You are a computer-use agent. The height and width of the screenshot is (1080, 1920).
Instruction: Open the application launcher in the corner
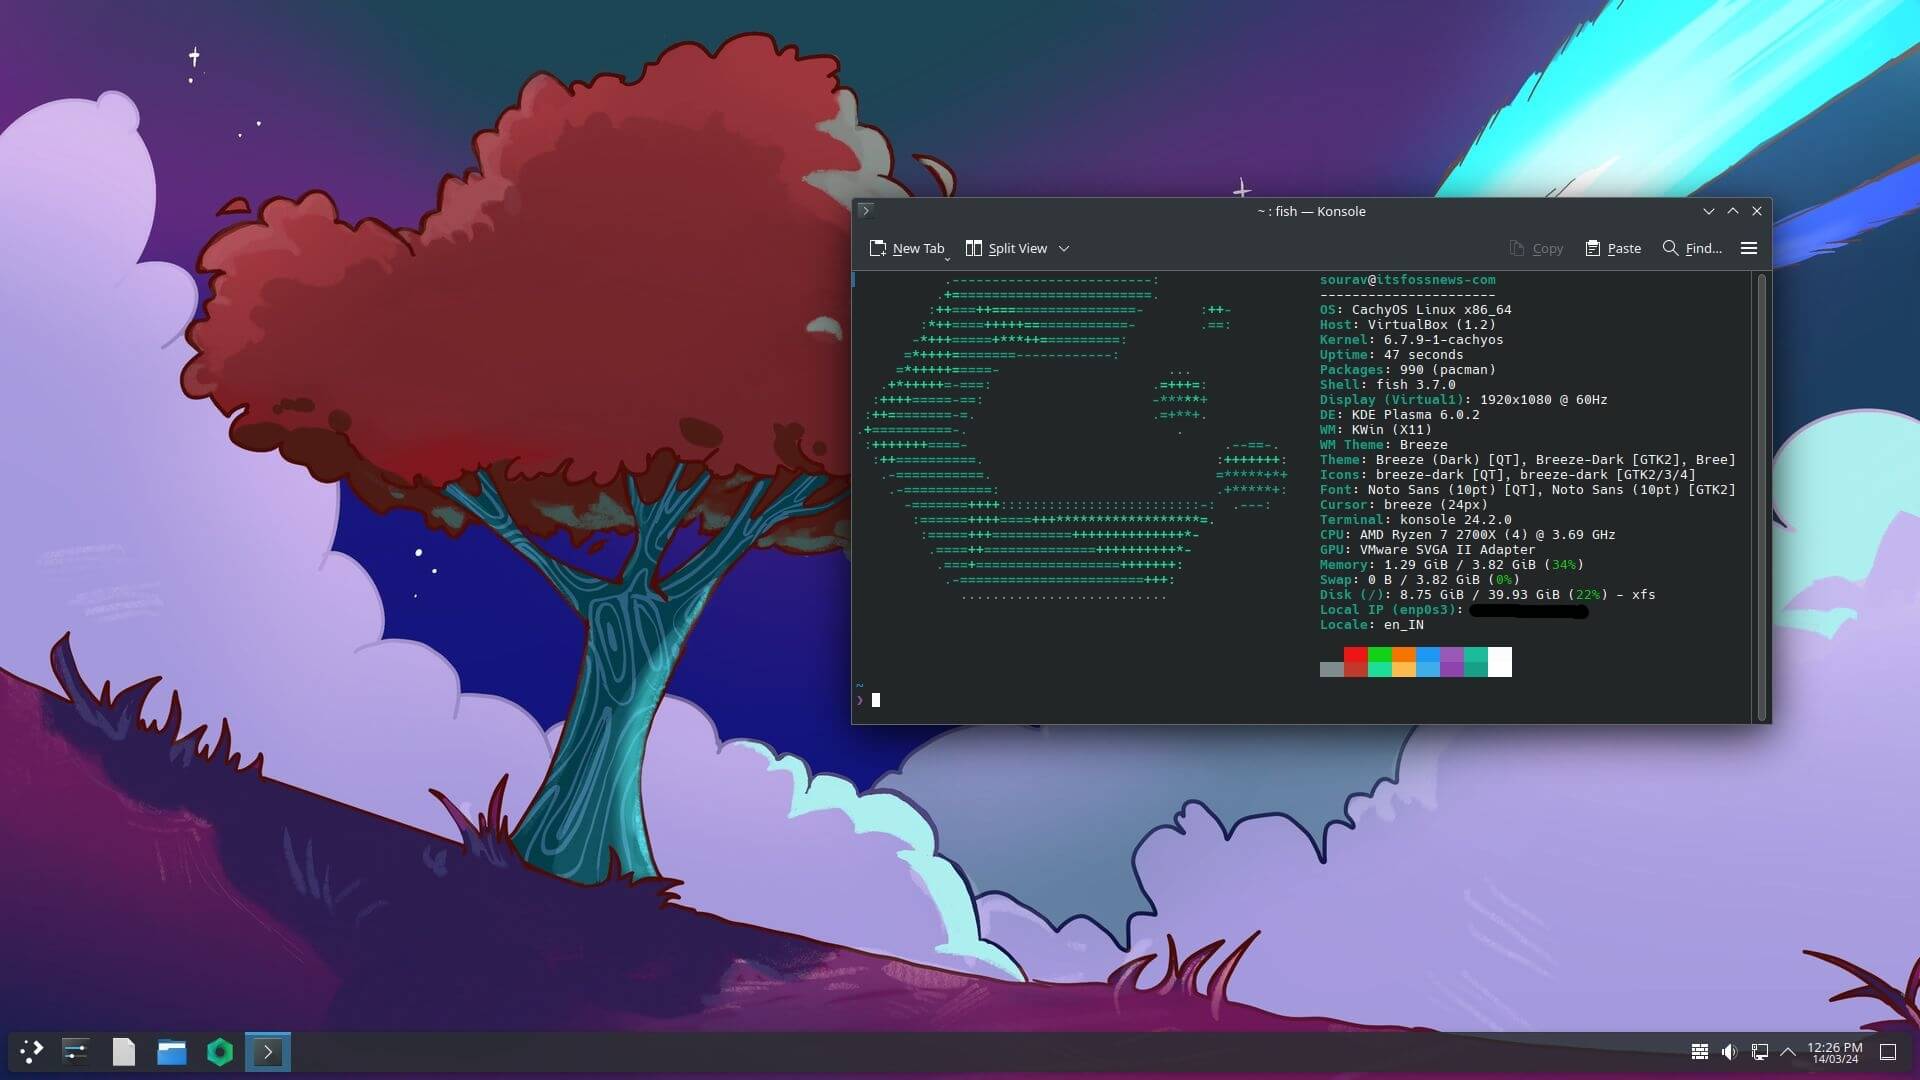point(31,1051)
